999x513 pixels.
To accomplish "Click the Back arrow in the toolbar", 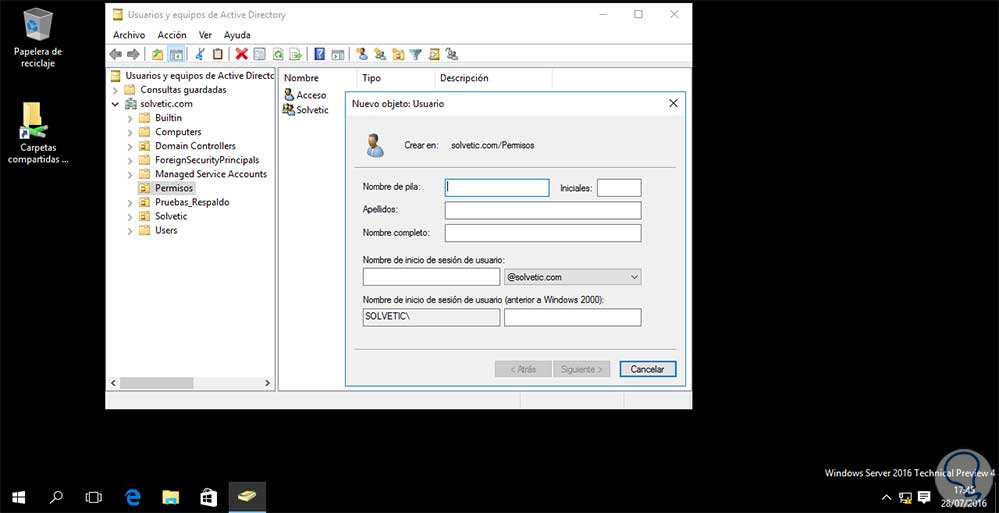I will (115, 54).
